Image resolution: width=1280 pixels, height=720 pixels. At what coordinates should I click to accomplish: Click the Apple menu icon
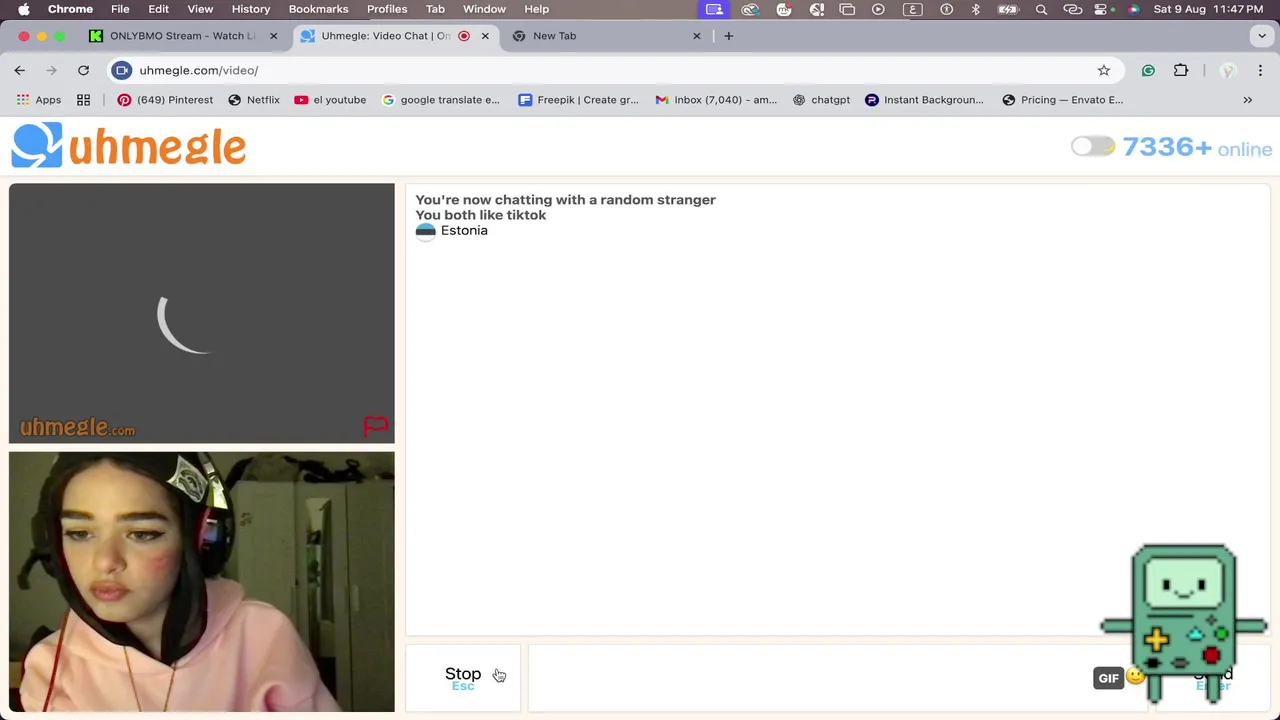(23, 9)
